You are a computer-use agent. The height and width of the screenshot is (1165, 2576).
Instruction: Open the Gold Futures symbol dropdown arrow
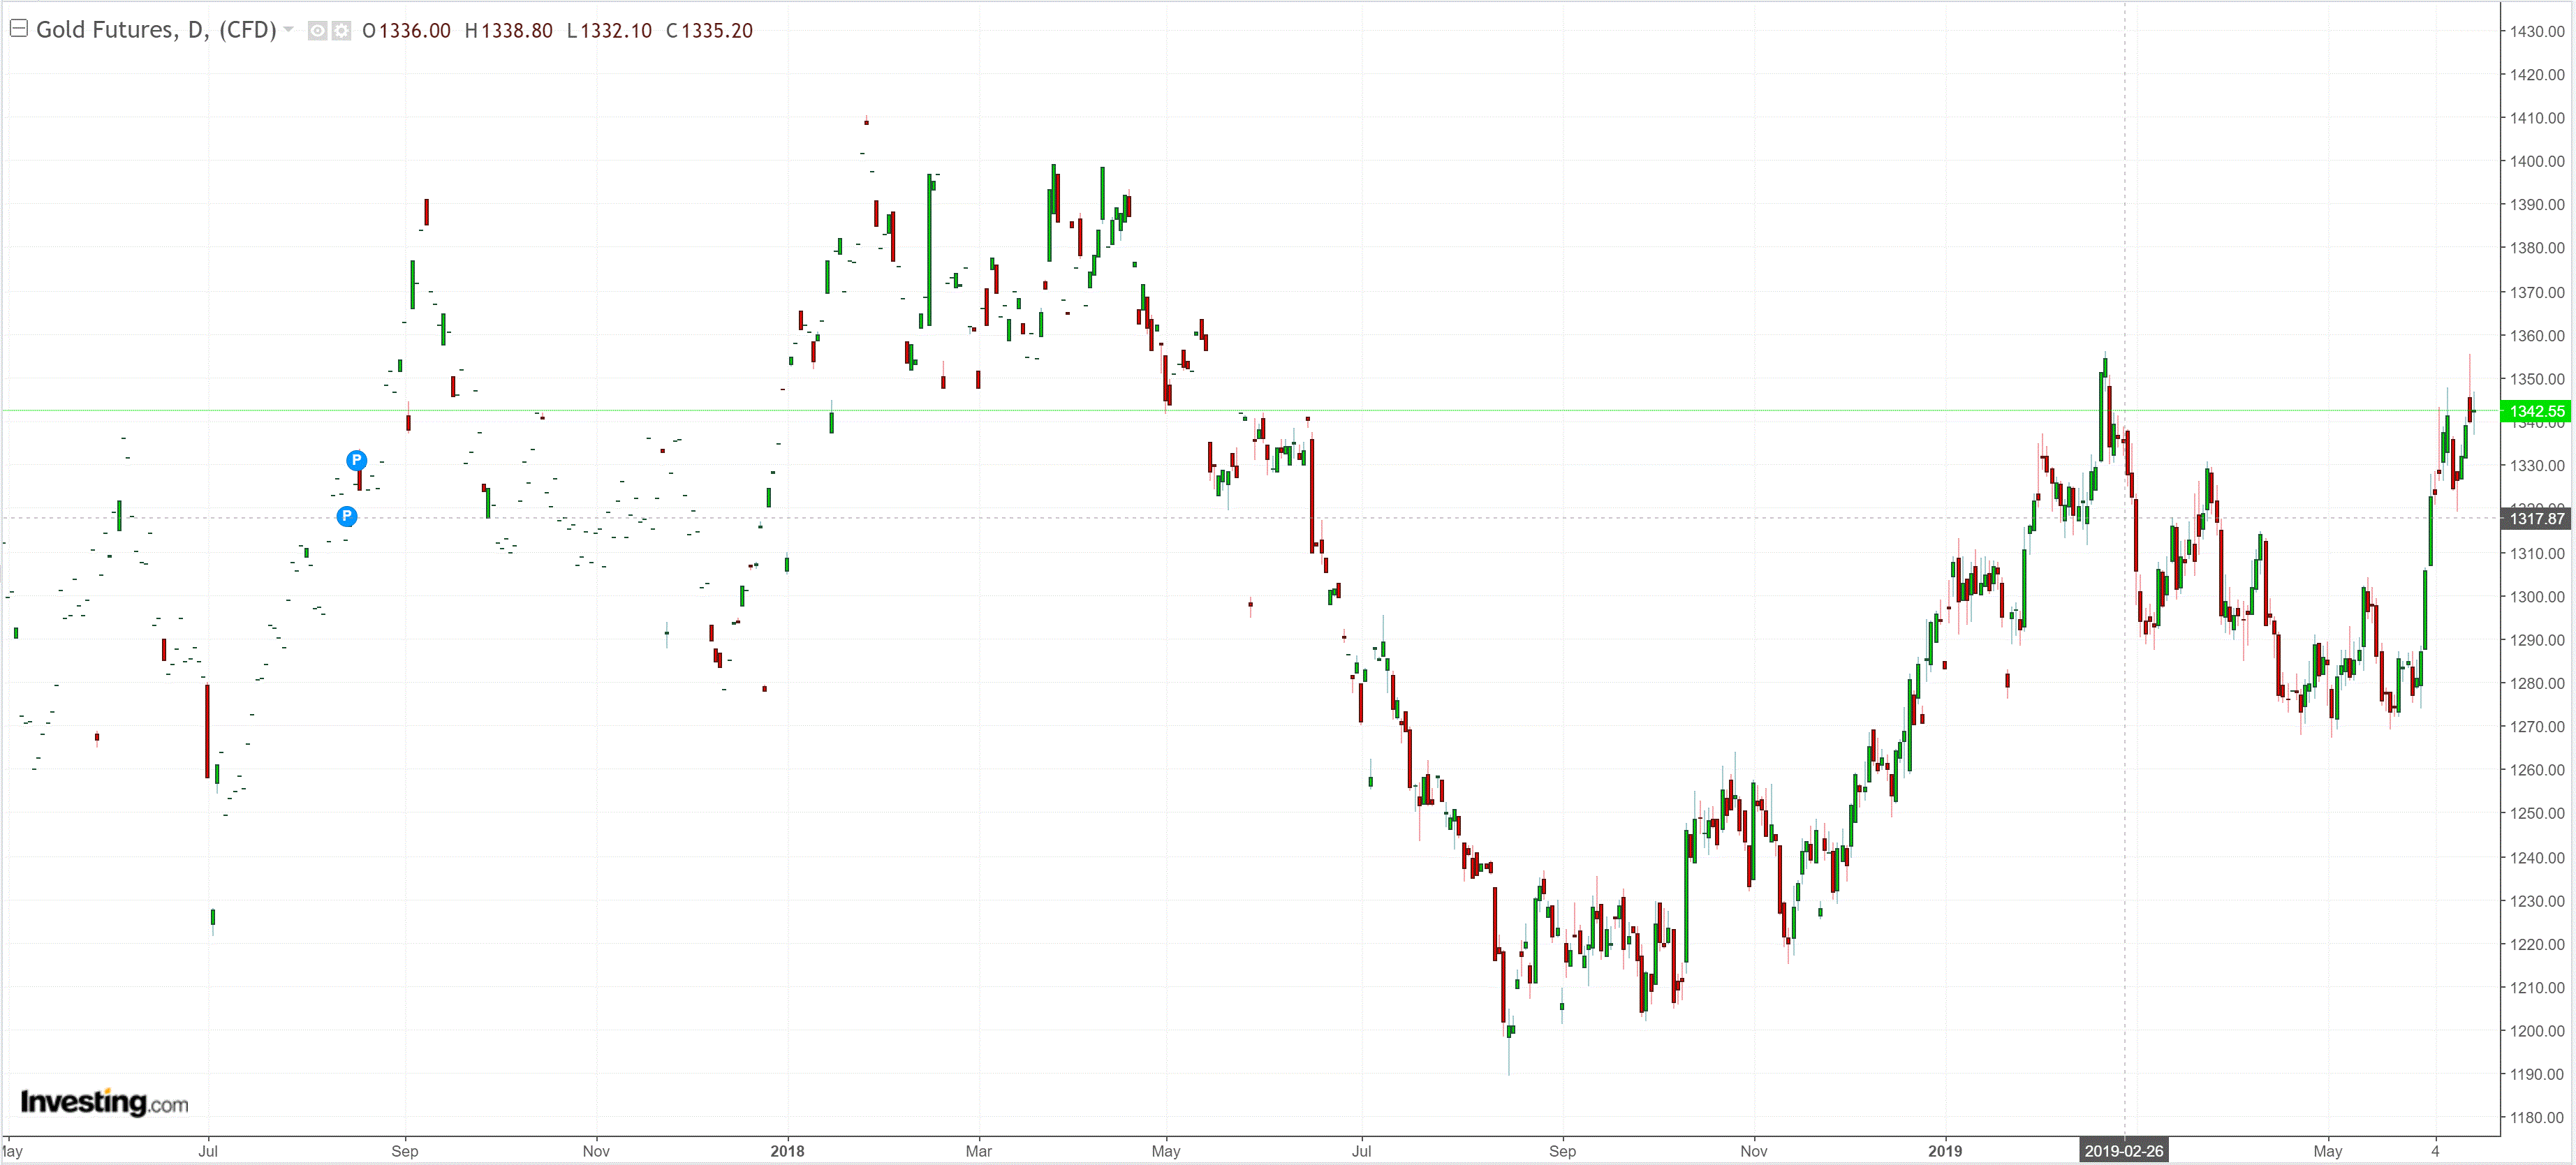(x=289, y=30)
